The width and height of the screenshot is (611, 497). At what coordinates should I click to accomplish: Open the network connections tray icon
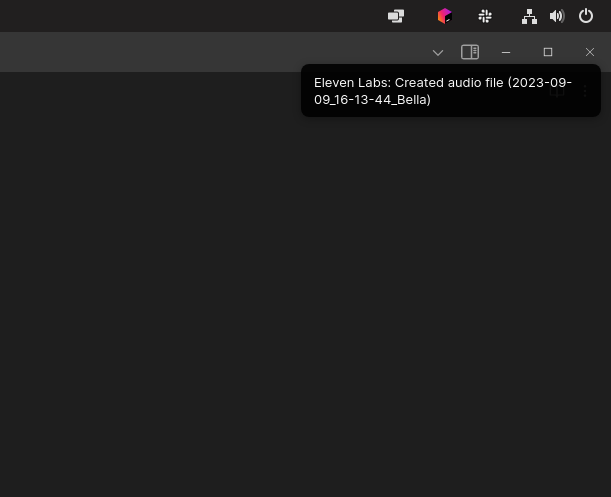tap(529, 16)
